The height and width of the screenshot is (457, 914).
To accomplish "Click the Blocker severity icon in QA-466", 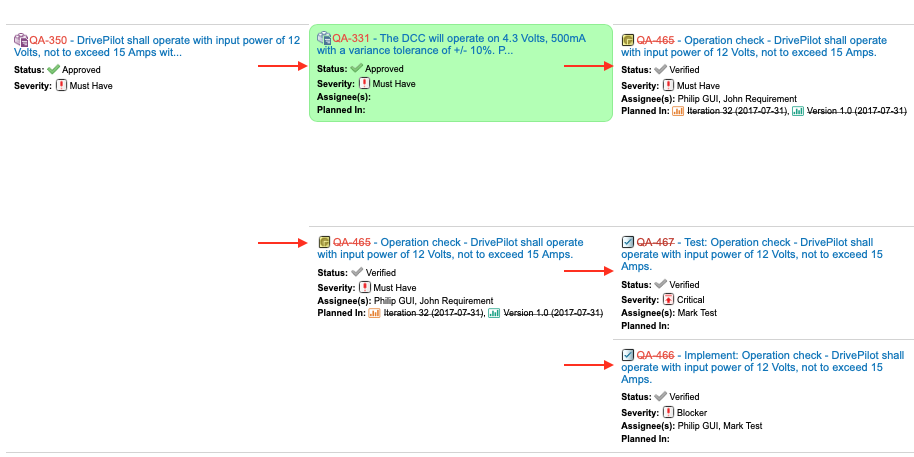I will [x=668, y=412].
